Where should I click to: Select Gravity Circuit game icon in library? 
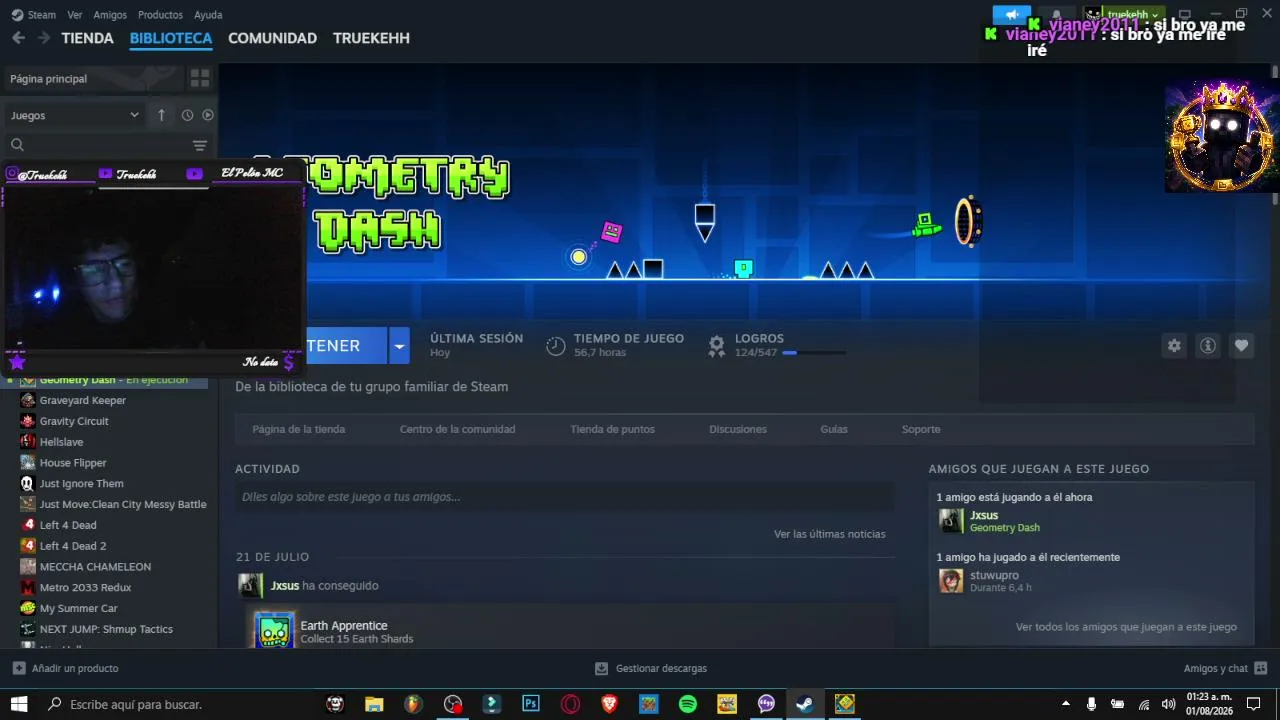click(28, 421)
